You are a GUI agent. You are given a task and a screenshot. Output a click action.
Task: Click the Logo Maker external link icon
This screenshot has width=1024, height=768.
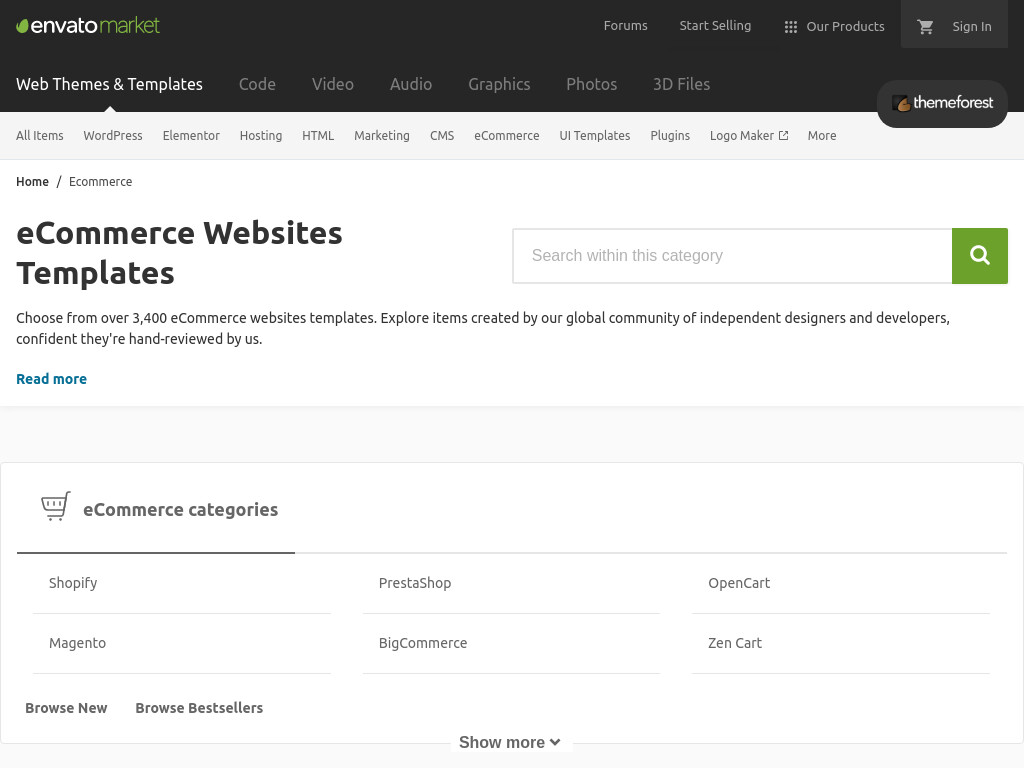click(784, 135)
